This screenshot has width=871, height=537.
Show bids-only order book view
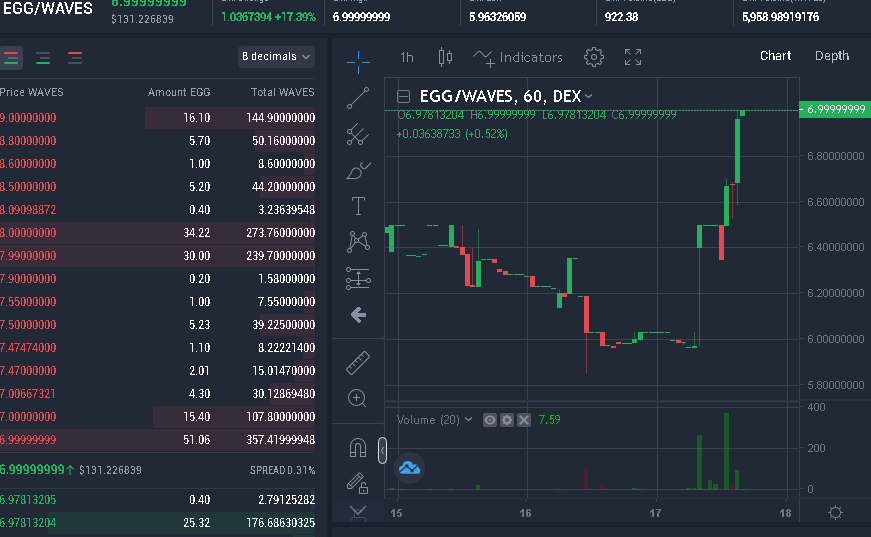(43, 57)
